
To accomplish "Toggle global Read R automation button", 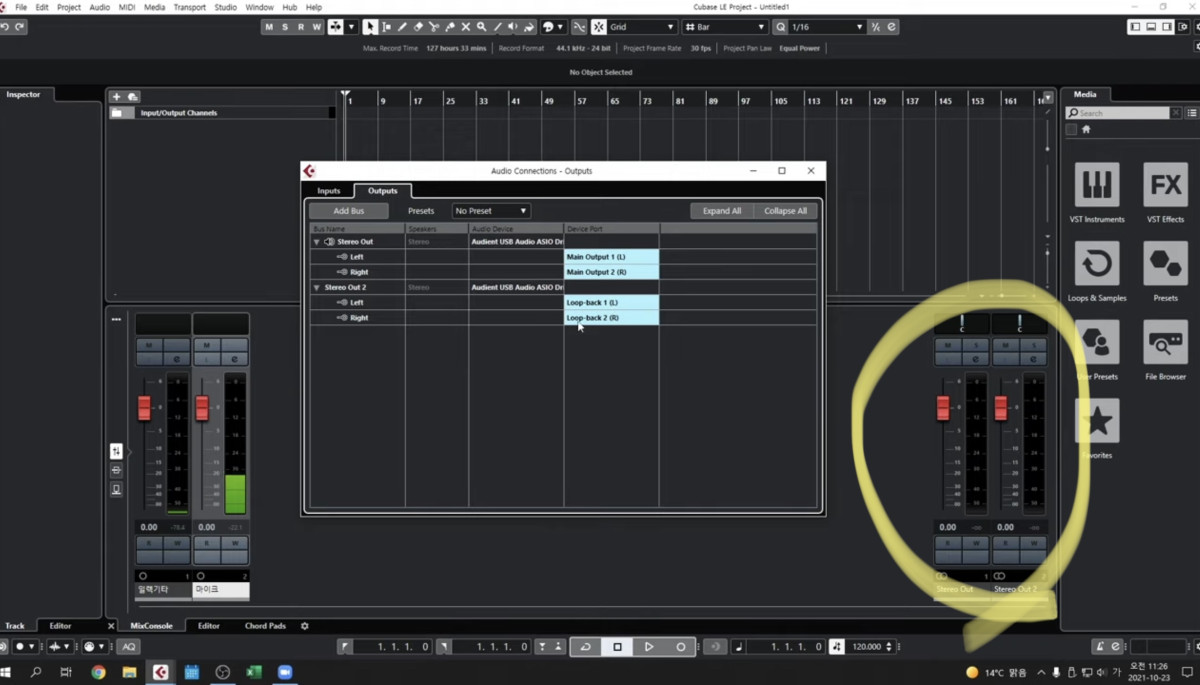I will point(301,27).
